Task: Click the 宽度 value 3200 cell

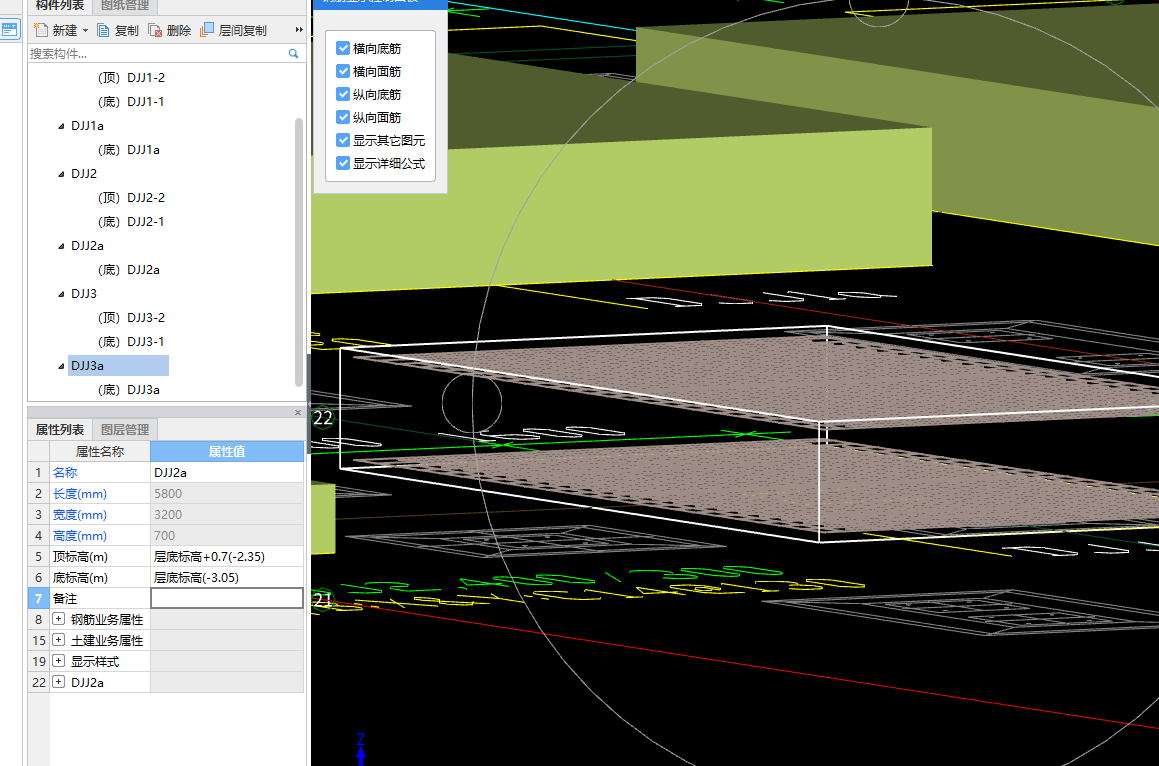Action: point(227,514)
